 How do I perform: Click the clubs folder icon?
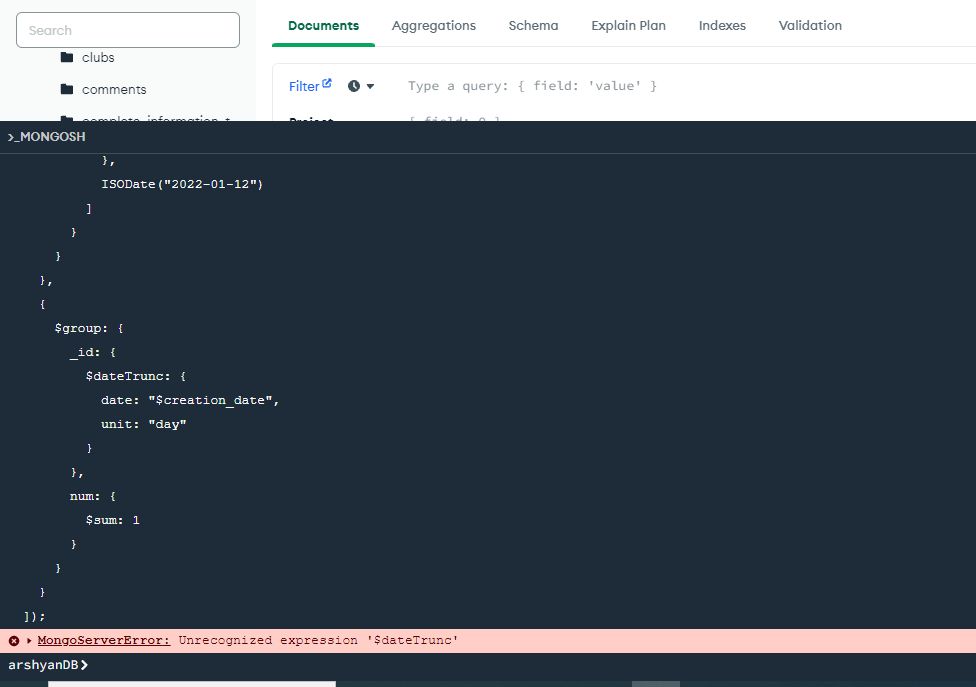point(67,57)
